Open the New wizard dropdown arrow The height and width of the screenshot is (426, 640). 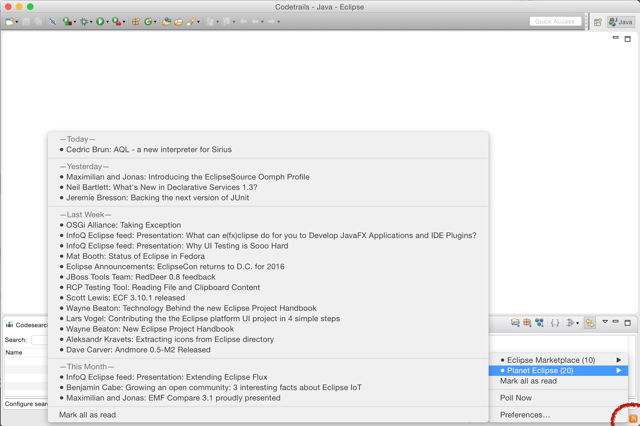click(16, 22)
